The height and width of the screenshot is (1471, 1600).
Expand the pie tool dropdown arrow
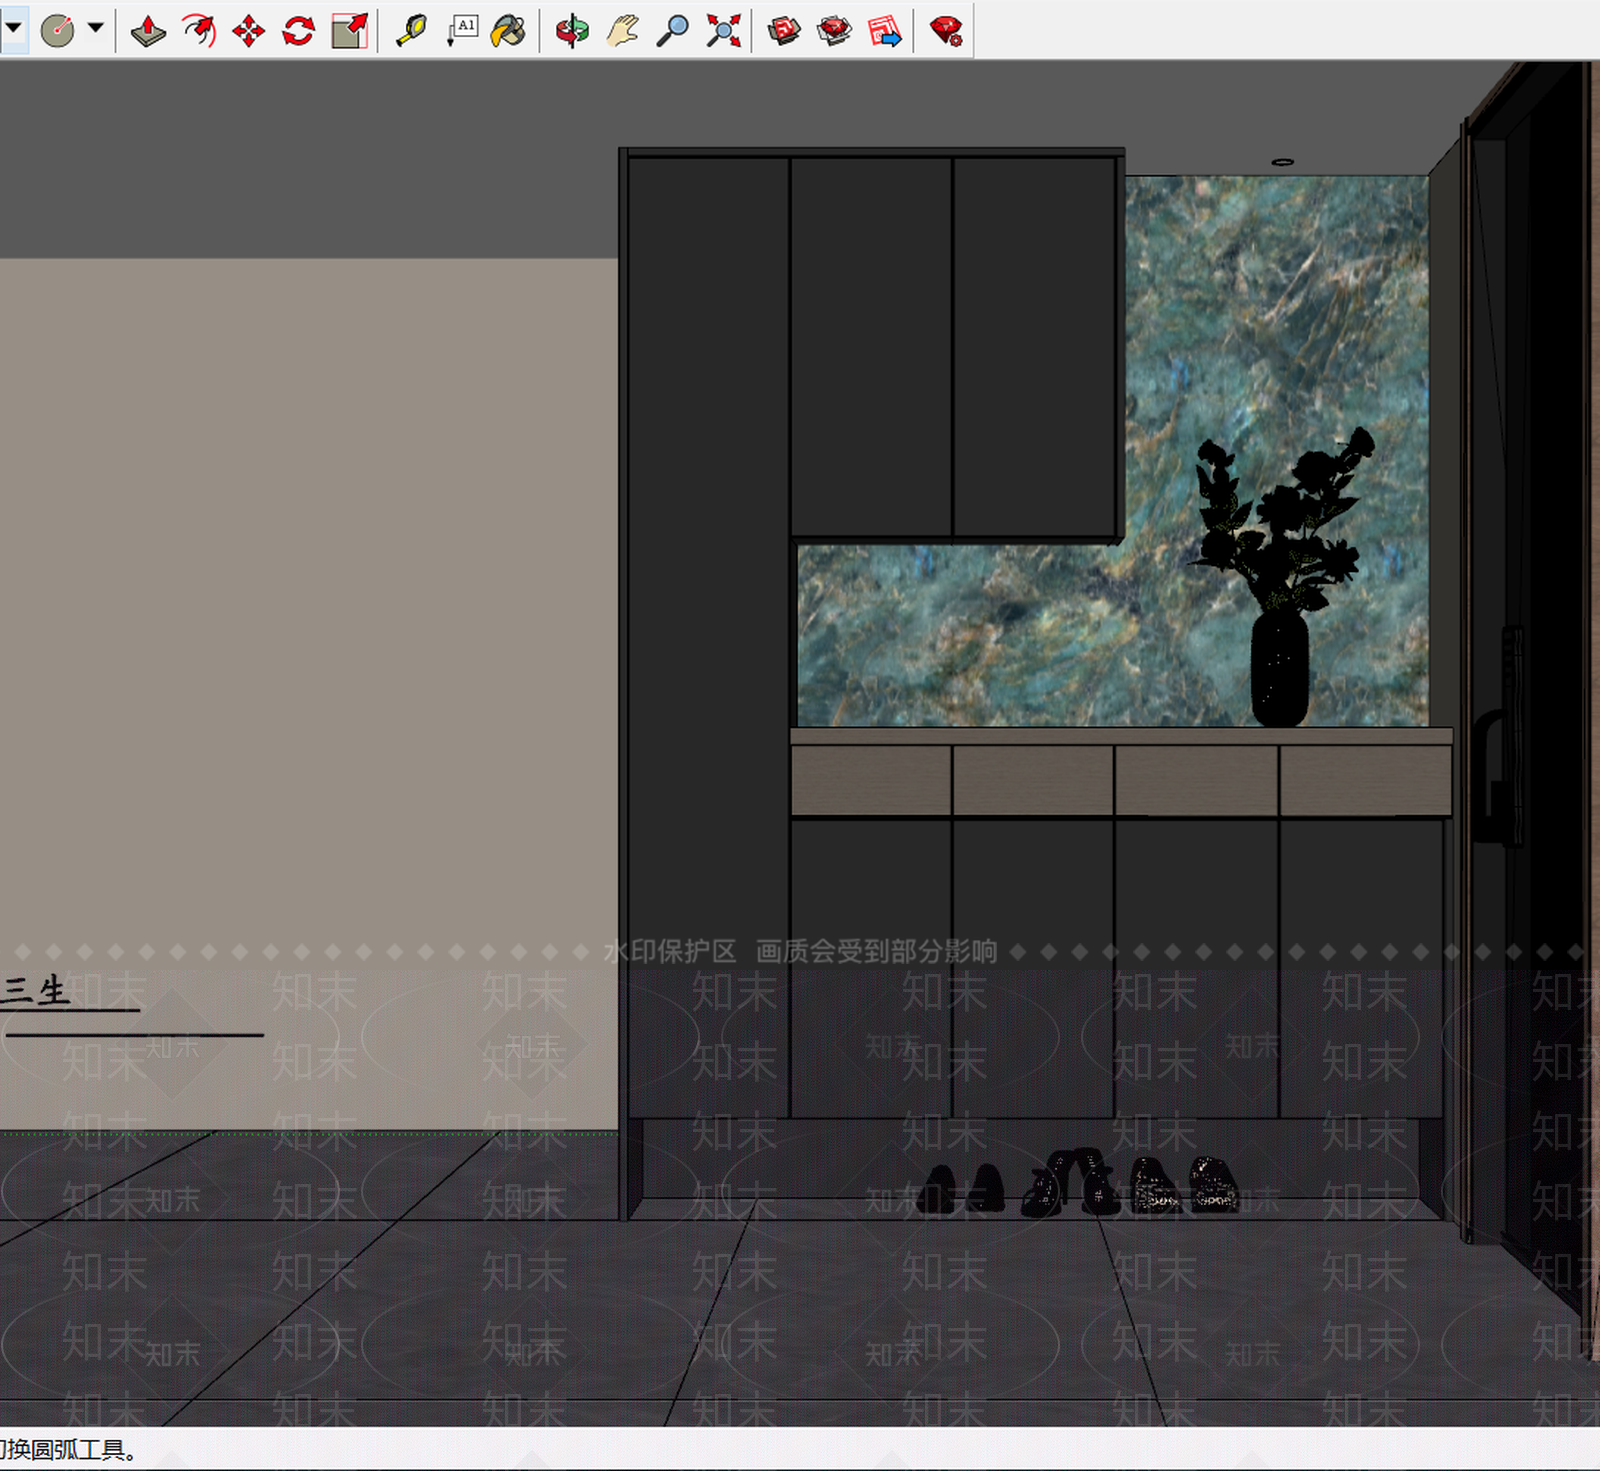point(95,28)
